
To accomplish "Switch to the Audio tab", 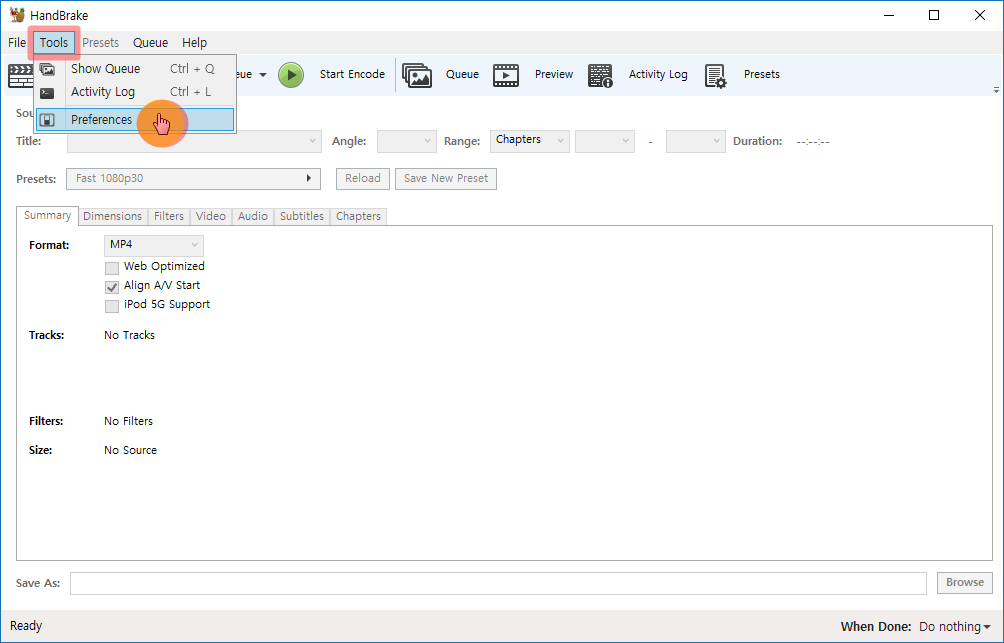I will click(253, 216).
